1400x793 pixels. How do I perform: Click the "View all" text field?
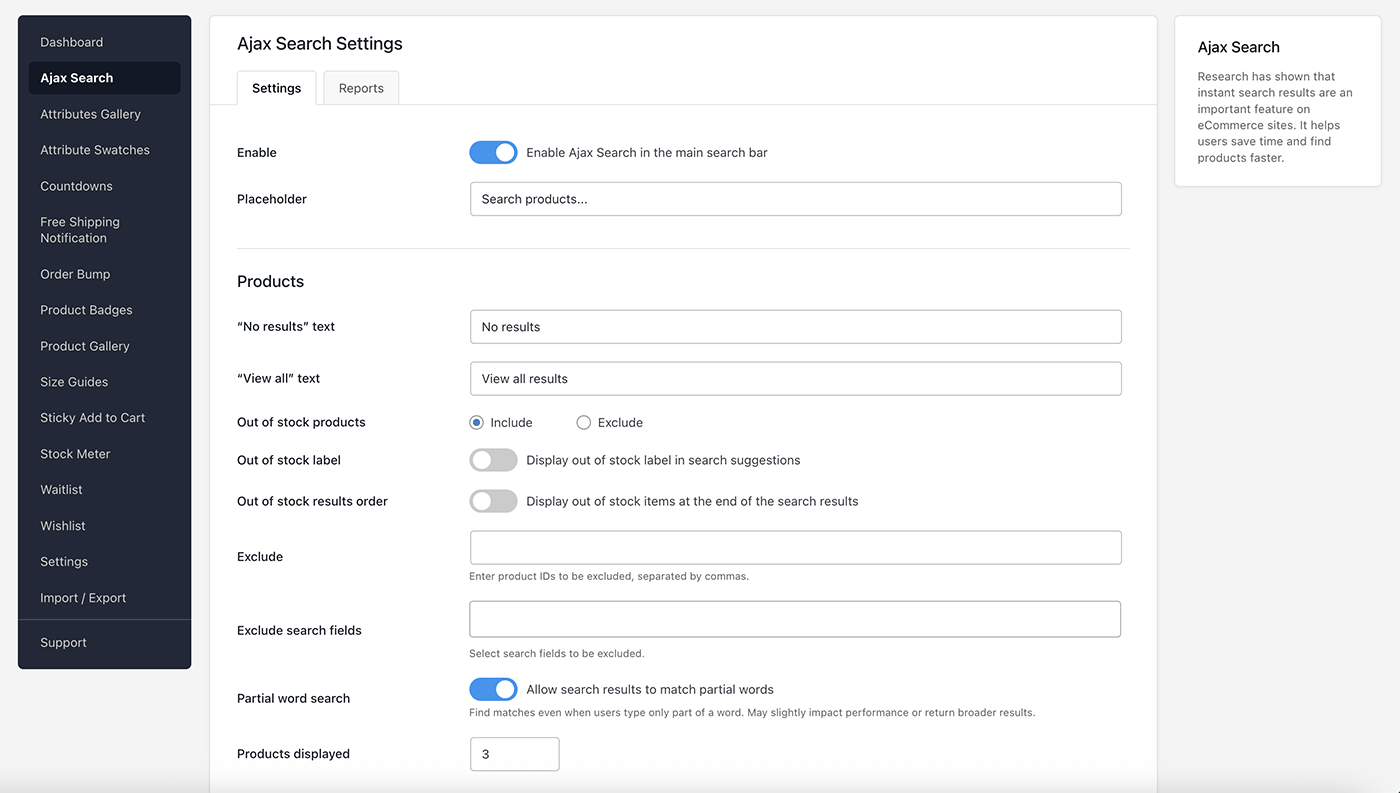tap(795, 378)
